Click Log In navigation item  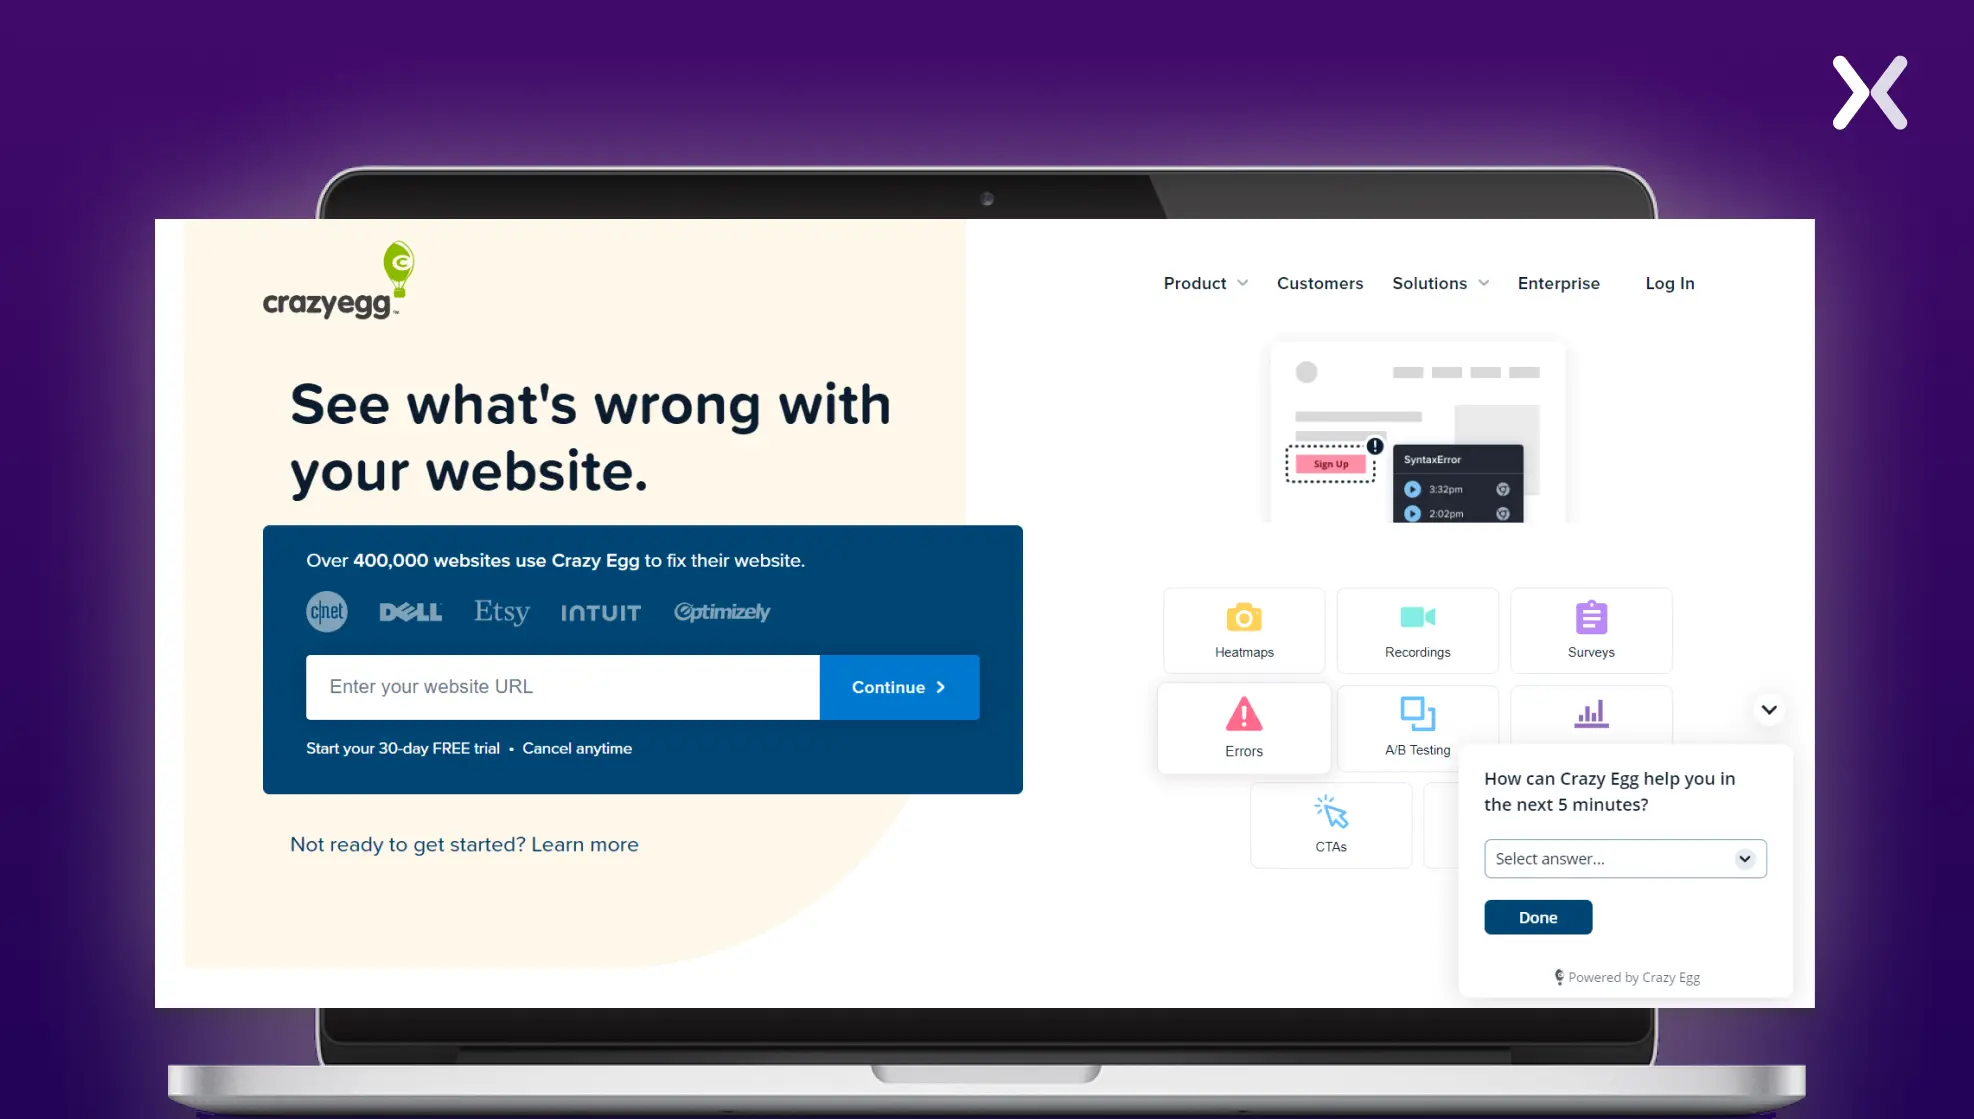pyautogui.click(x=1670, y=283)
